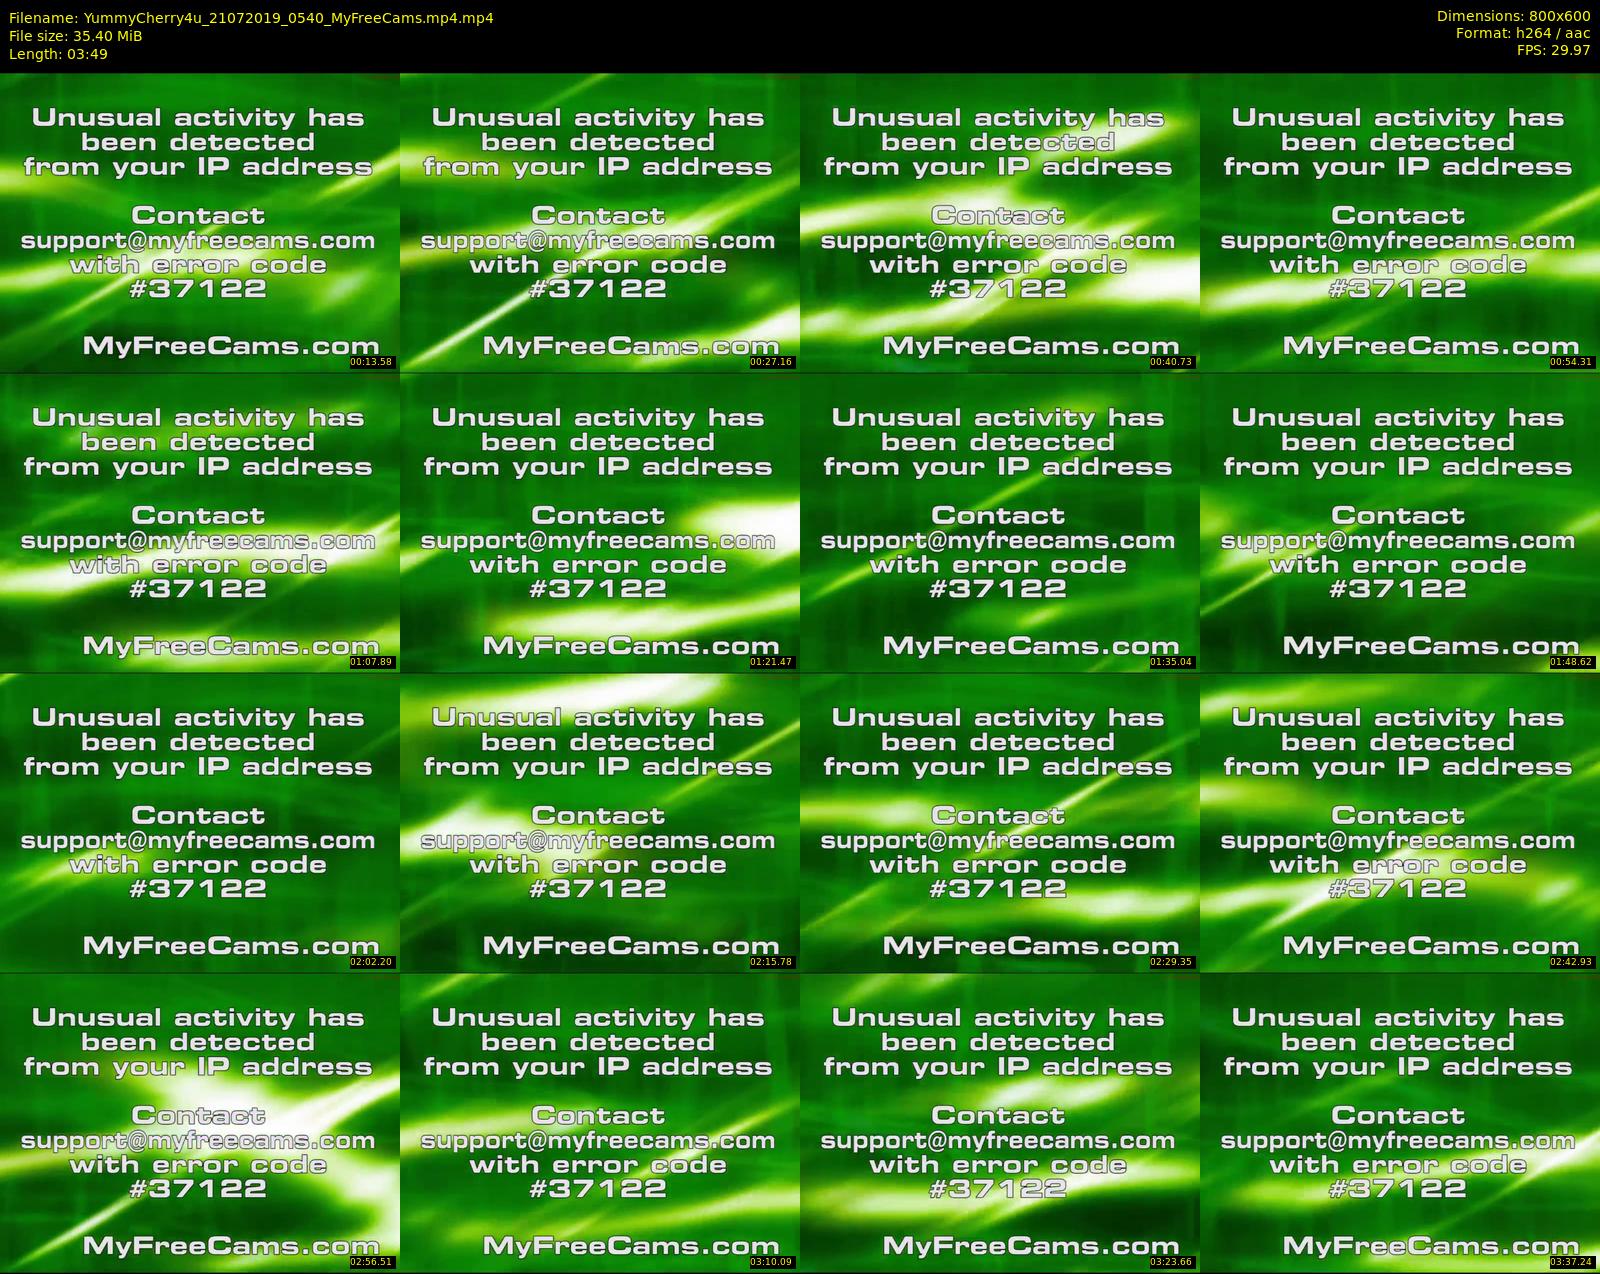
Task: Select the thumbnail frame timestamped 02:42.93
Action: click(1400, 822)
